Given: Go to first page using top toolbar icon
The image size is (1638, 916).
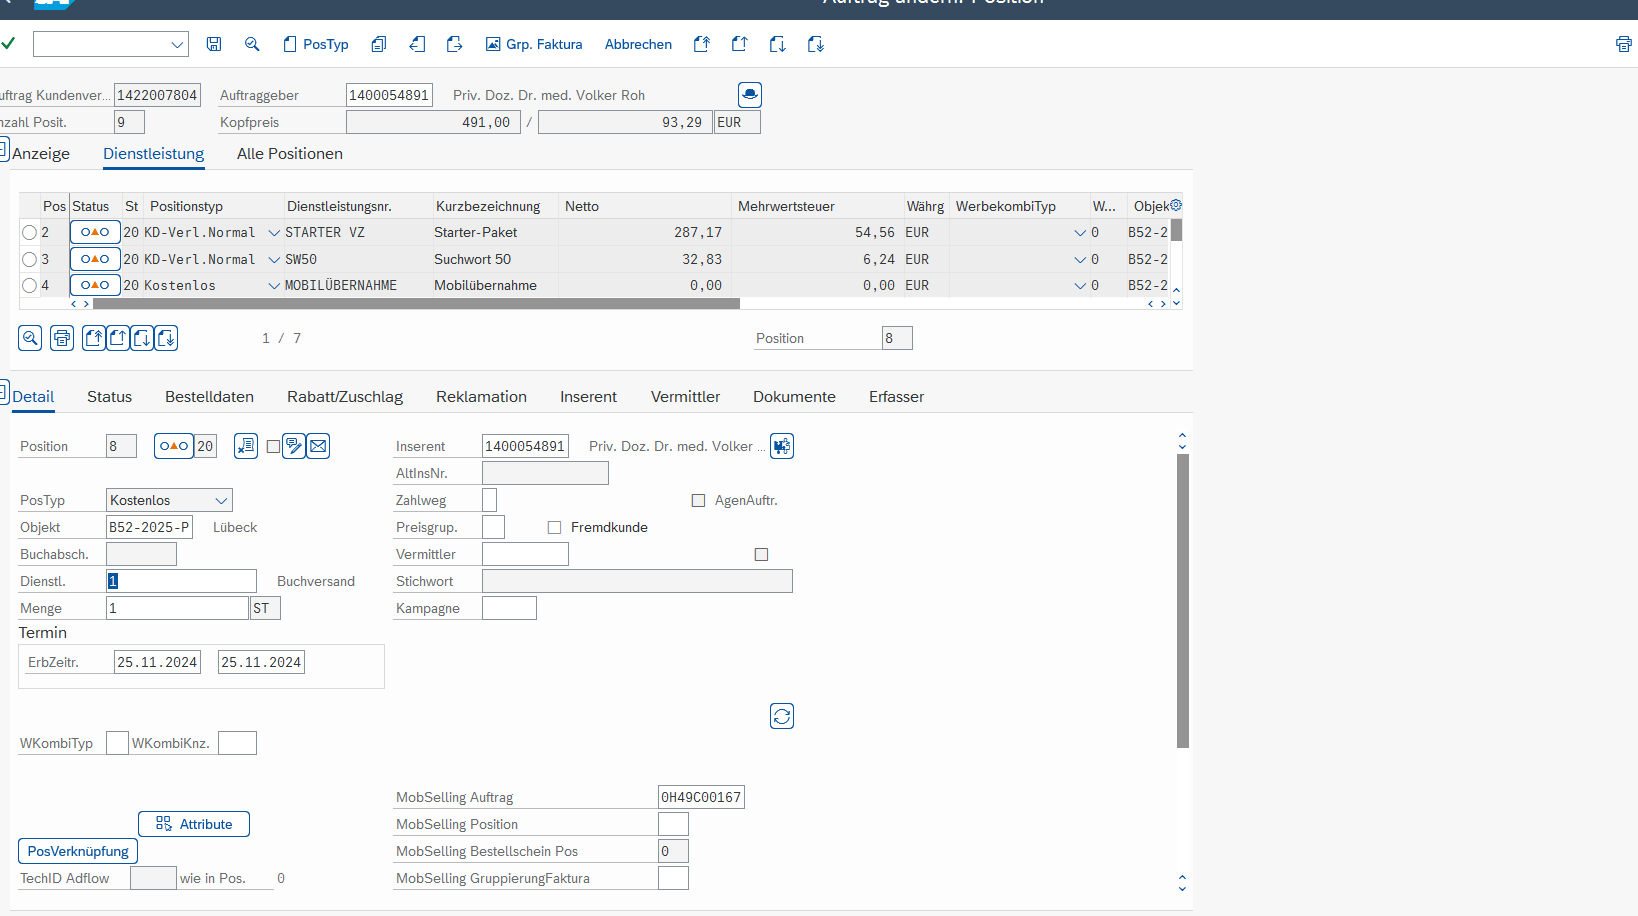Looking at the screenshot, I should click(702, 44).
